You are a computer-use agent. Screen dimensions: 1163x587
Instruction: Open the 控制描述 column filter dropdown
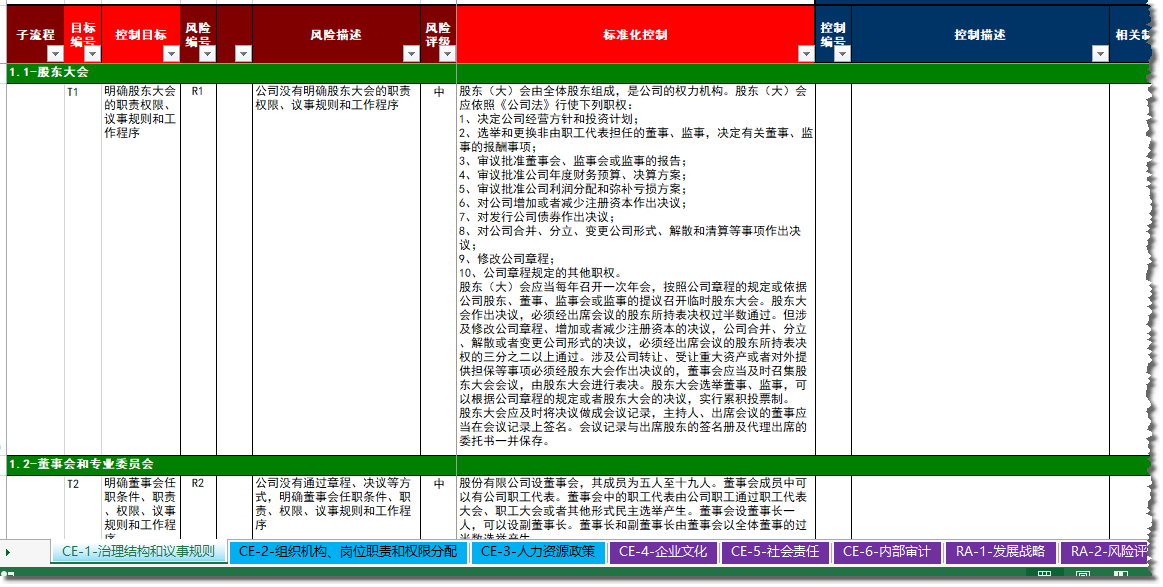pos(1100,54)
